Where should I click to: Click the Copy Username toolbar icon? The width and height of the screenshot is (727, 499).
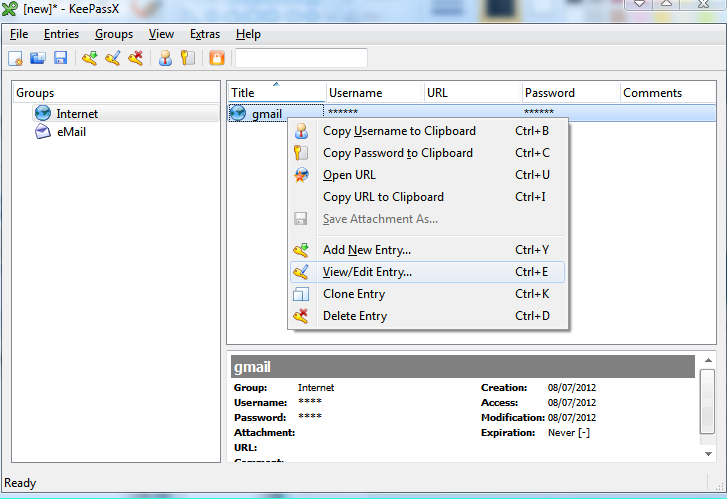[x=165, y=58]
